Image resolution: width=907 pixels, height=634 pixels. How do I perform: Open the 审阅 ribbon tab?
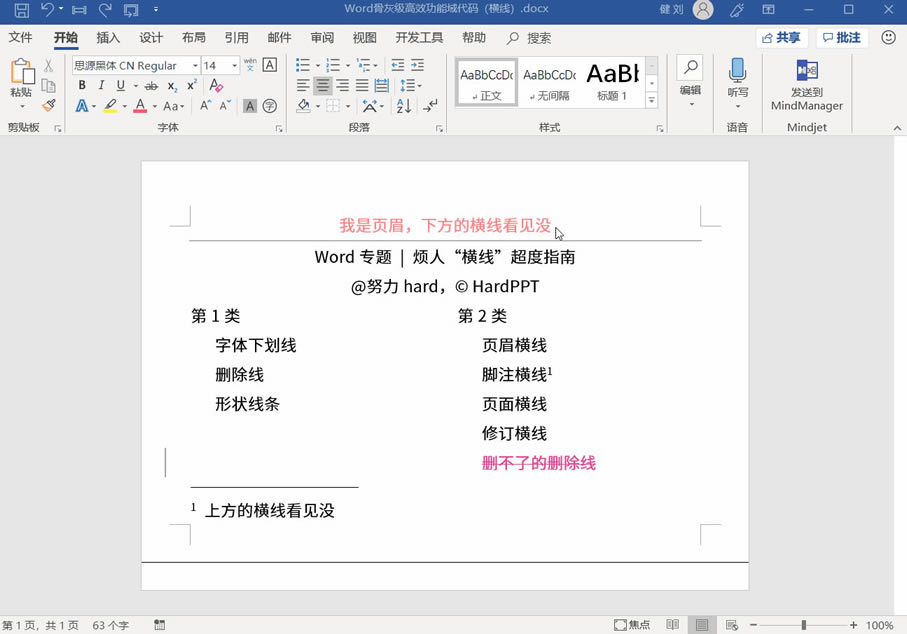322,38
